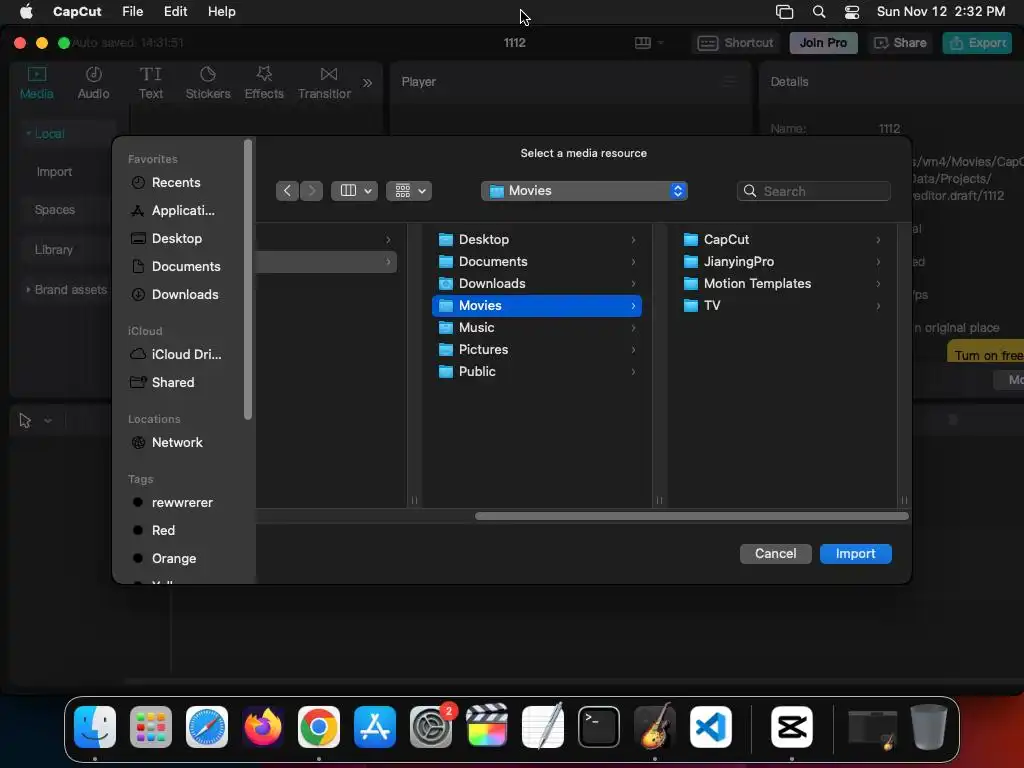Viewport: 1024px width, 768px height.
Task: Open the File menu
Action: (x=133, y=12)
